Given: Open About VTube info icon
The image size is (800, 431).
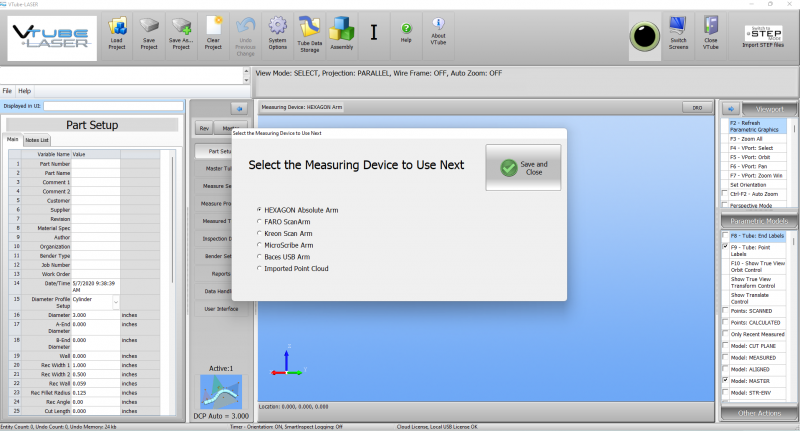Looking at the screenshot, I should pos(438,24).
